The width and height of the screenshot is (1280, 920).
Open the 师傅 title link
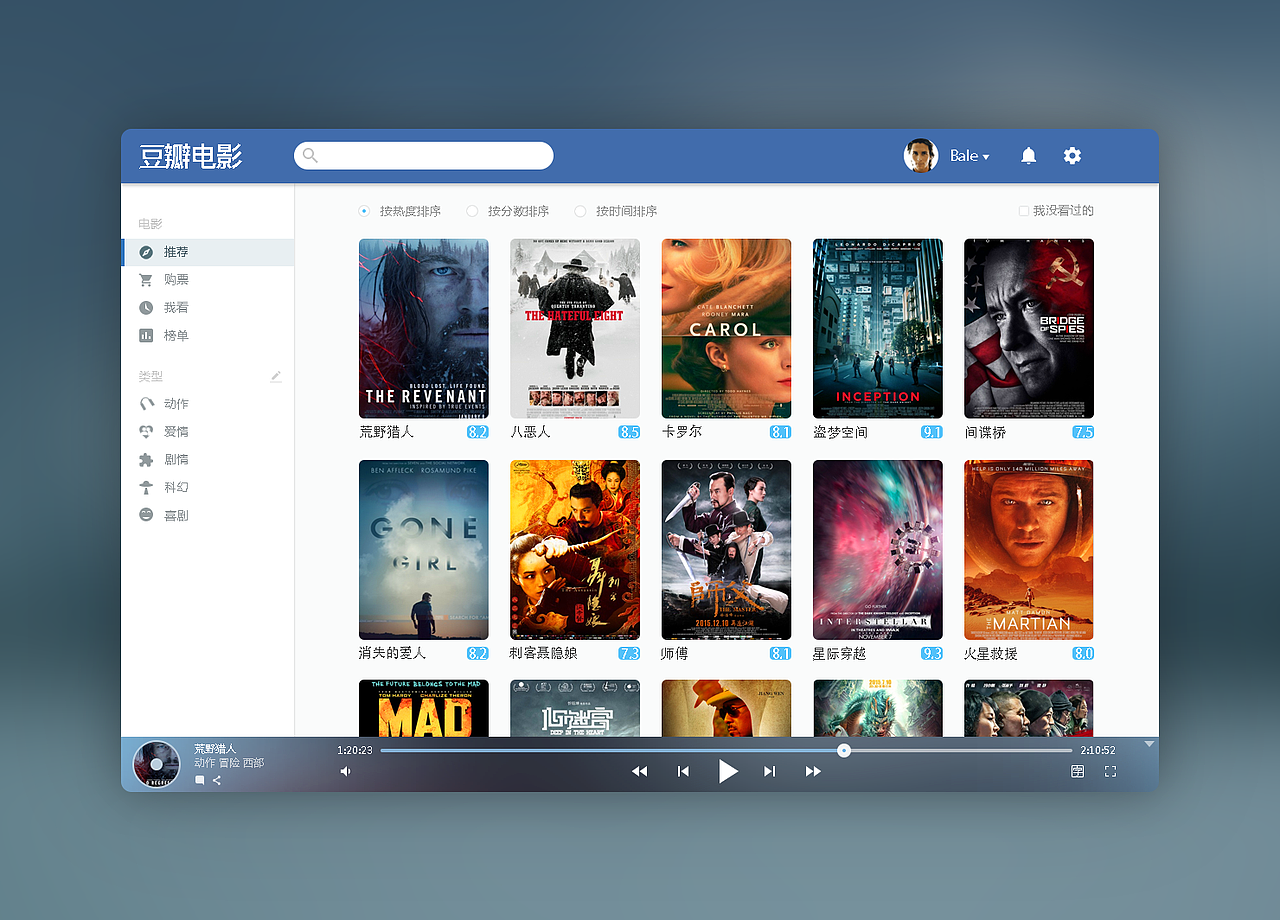pos(675,653)
